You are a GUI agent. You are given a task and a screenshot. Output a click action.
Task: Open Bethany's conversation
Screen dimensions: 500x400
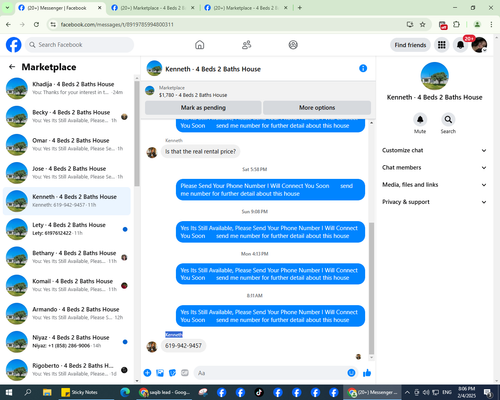pyautogui.click(x=67, y=257)
